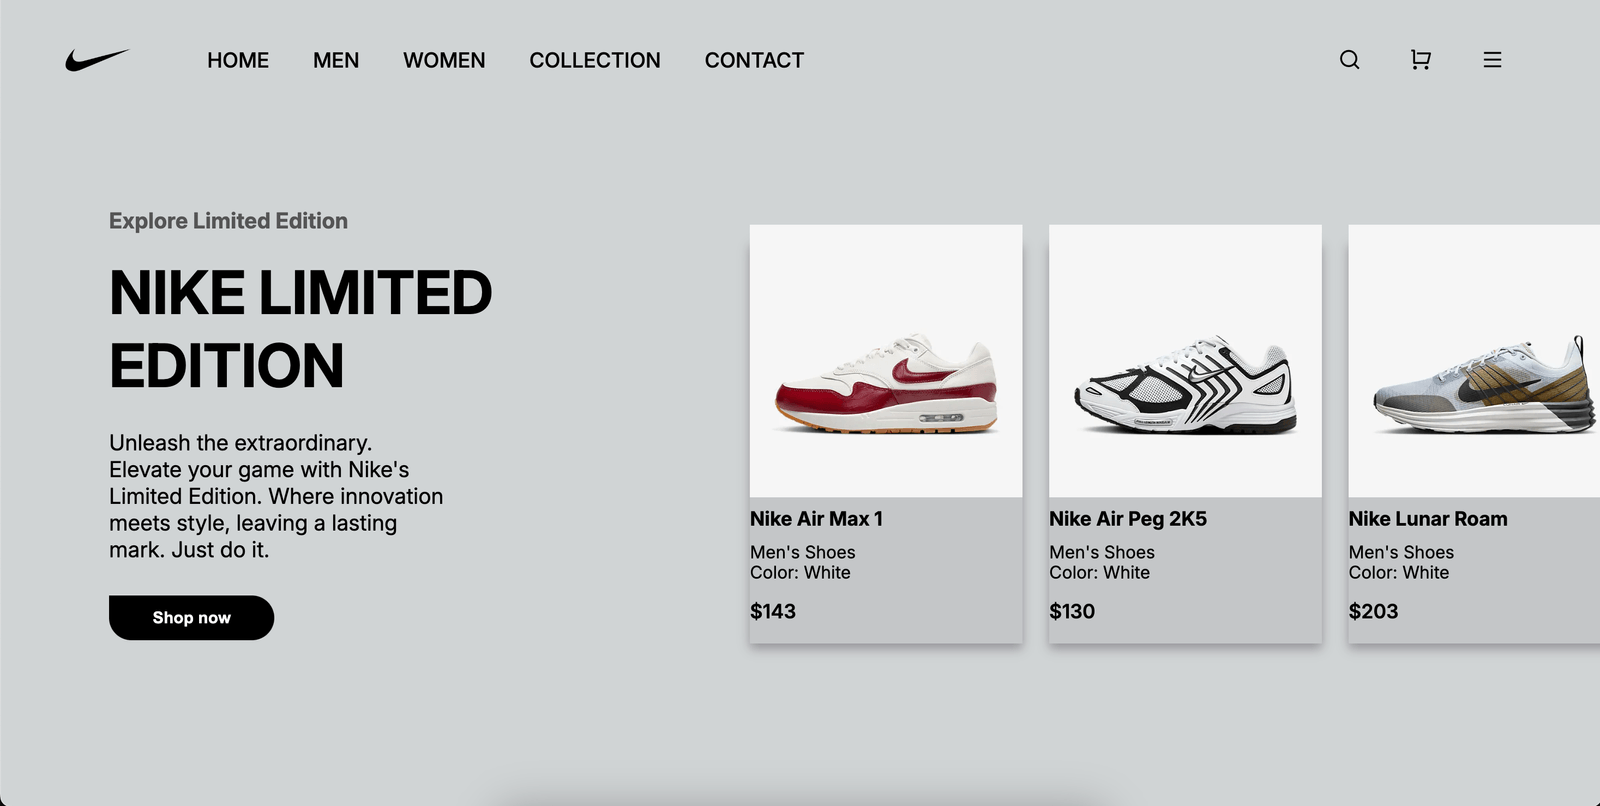
Task: Open the shopping cart
Action: point(1420,60)
